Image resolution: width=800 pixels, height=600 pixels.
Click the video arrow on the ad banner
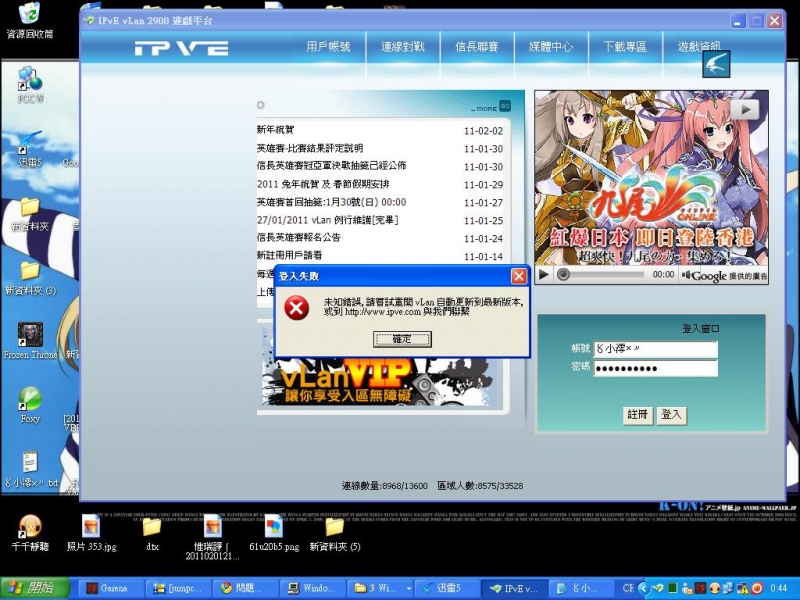pyautogui.click(x=745, y=109)
